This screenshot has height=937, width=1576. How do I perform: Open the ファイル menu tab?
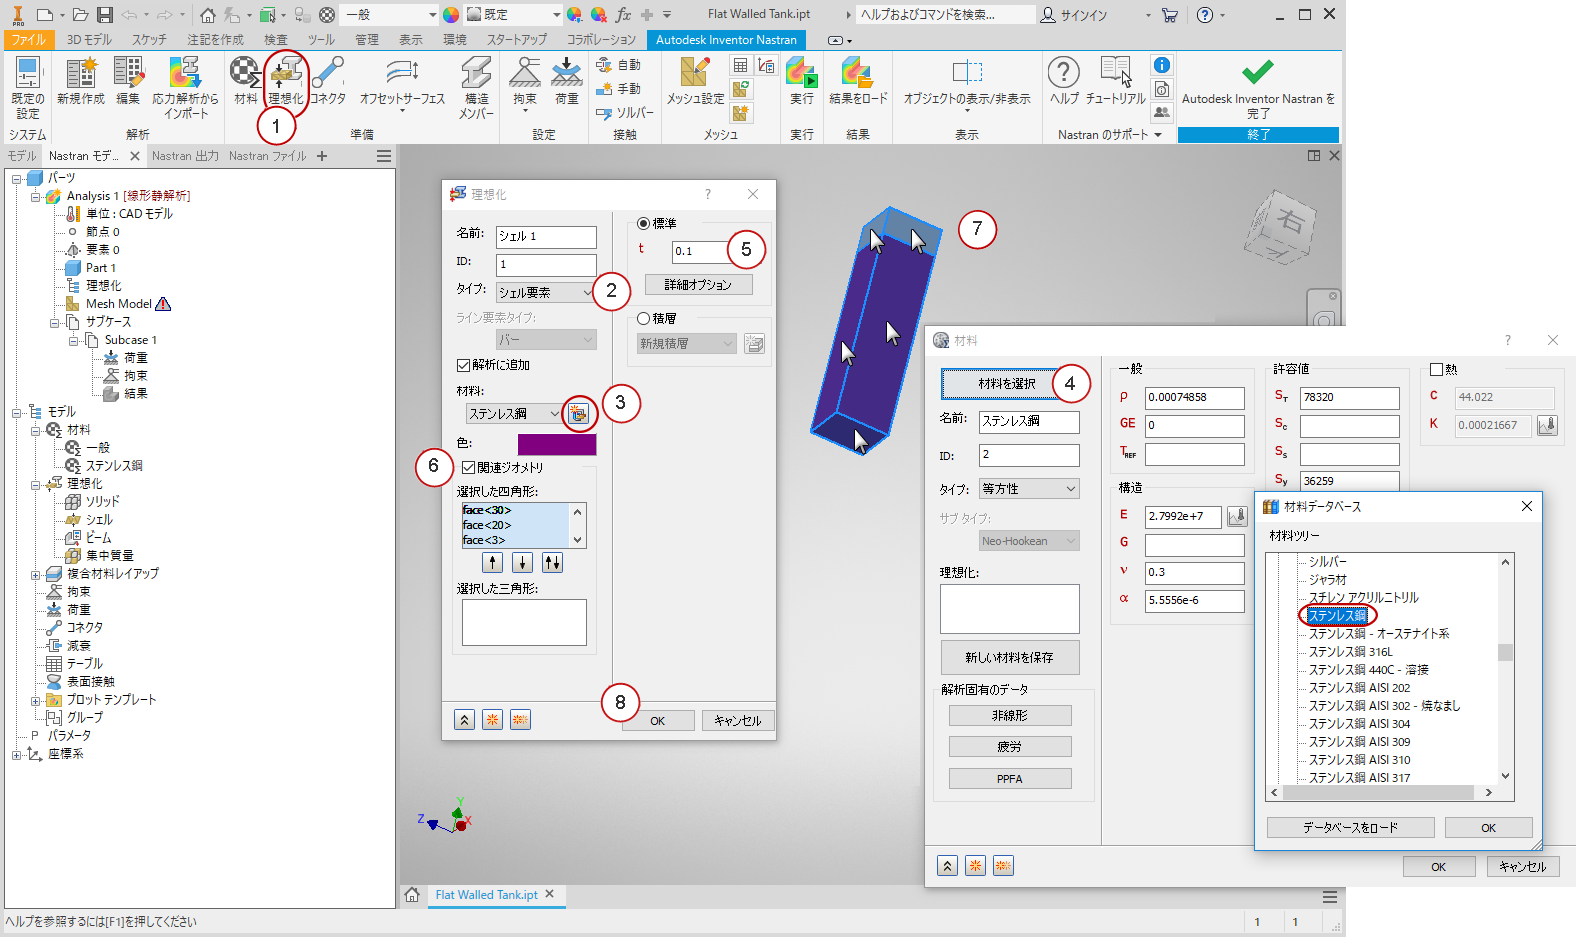tap(28, 40)
